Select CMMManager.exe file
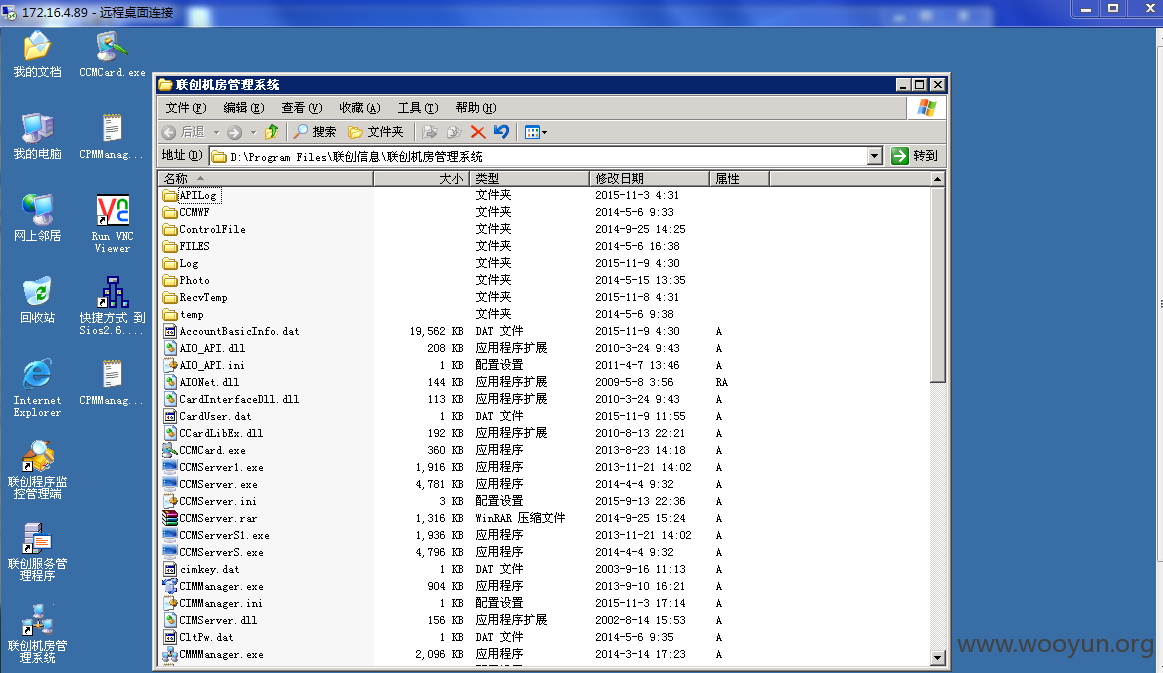The image size is (1163, 673). pyautogui.click(x=213, y=654)
